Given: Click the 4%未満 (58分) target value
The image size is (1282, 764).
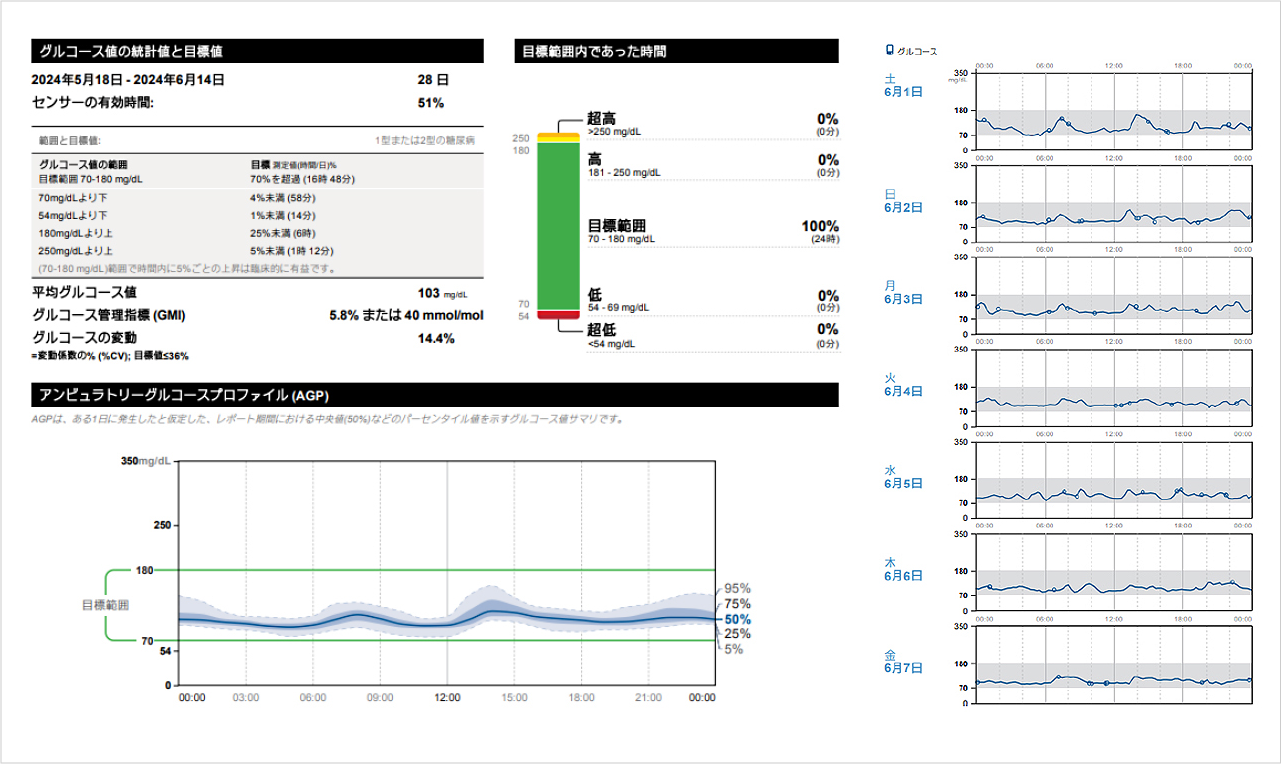Looking at the screenshot, I should 284,198.
